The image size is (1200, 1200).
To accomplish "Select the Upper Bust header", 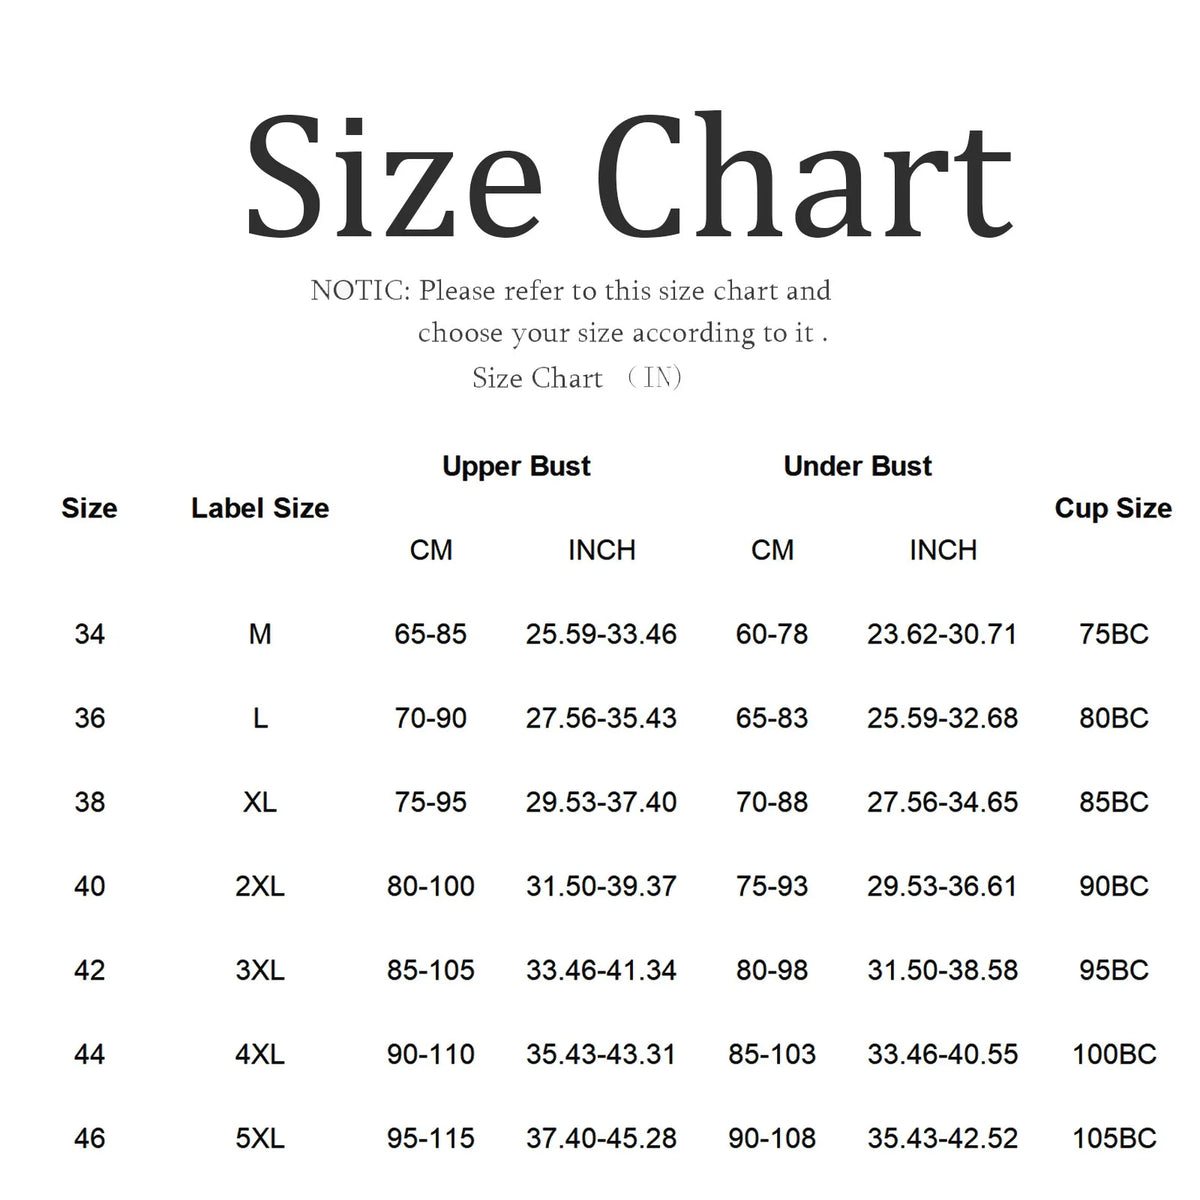I will pyautogui.click(x=516, y=466).
